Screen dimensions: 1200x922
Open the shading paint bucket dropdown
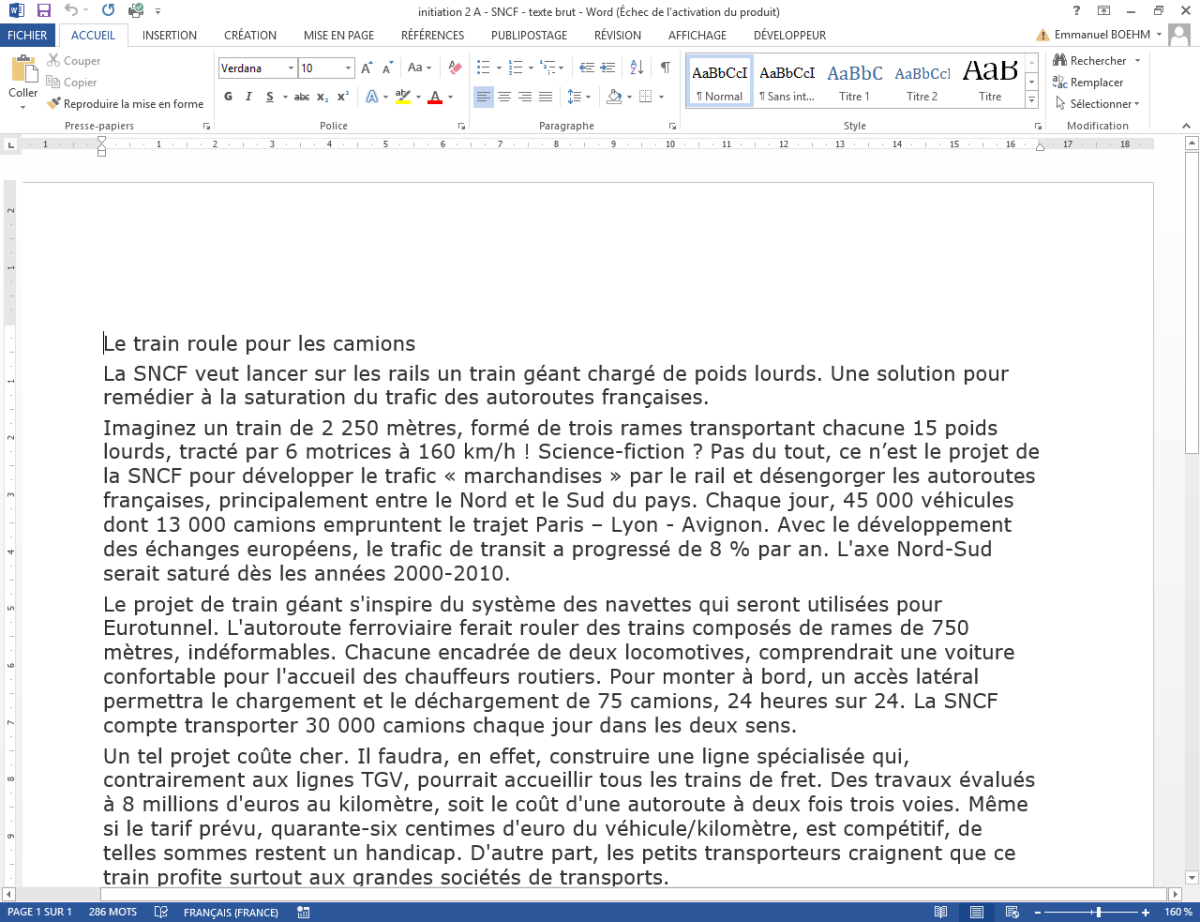click(x=628, y=97)
